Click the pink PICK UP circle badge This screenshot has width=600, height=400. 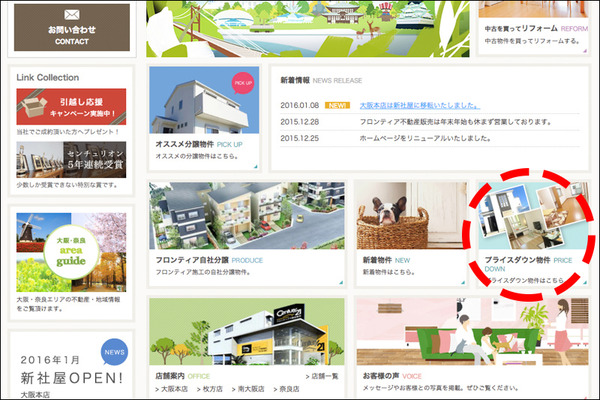pyautogui.click(x=243, y=82)
